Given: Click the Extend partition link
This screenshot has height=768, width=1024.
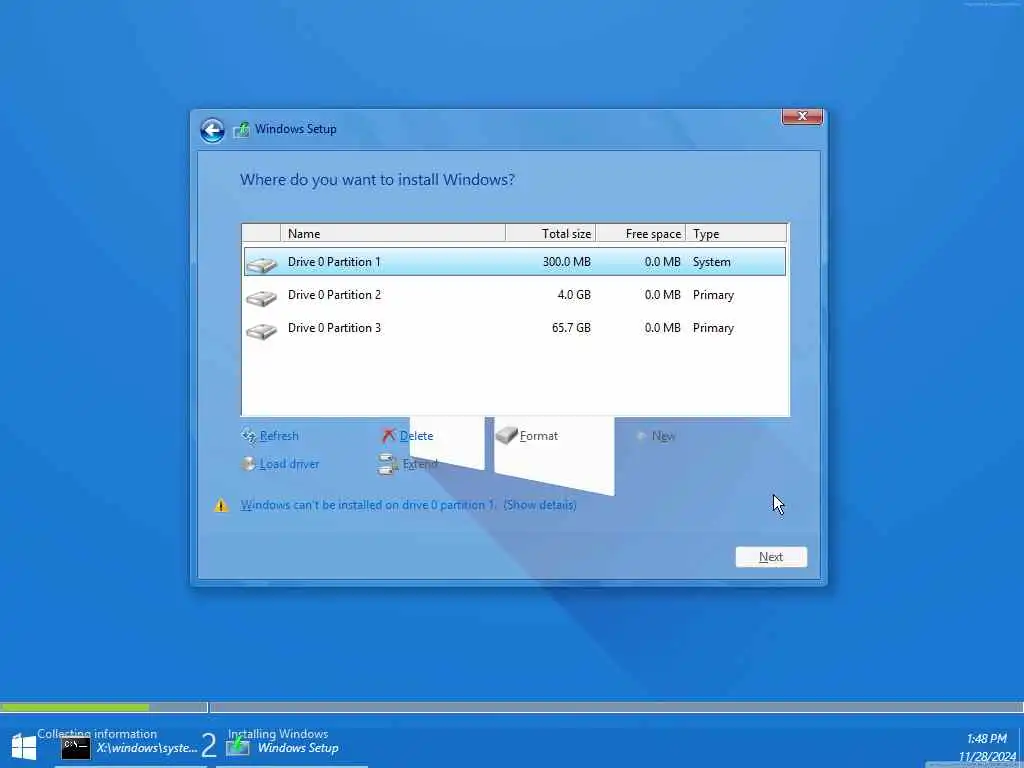Looking at the screenshot, I should click(420, 464).
